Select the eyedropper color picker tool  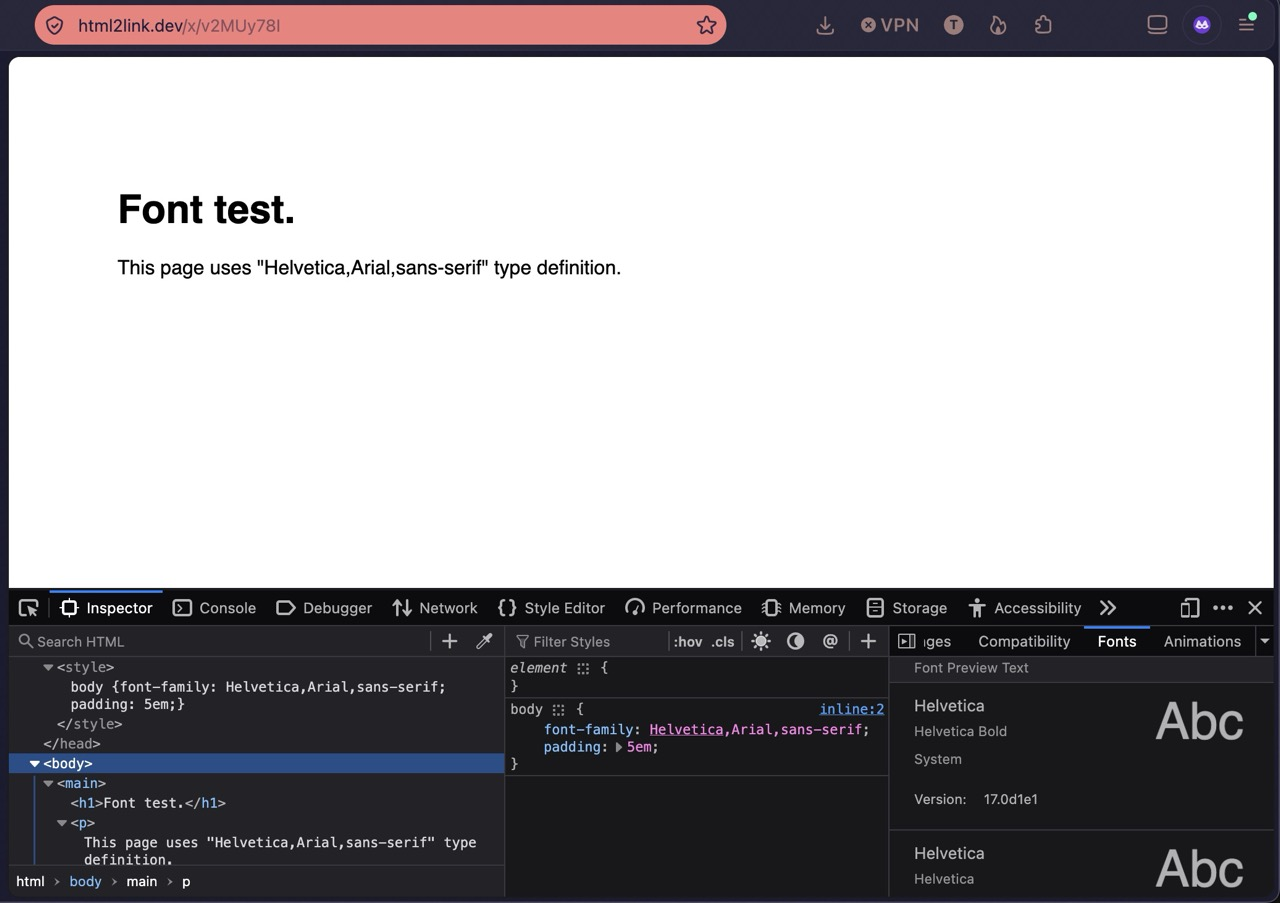pos(484,641)
